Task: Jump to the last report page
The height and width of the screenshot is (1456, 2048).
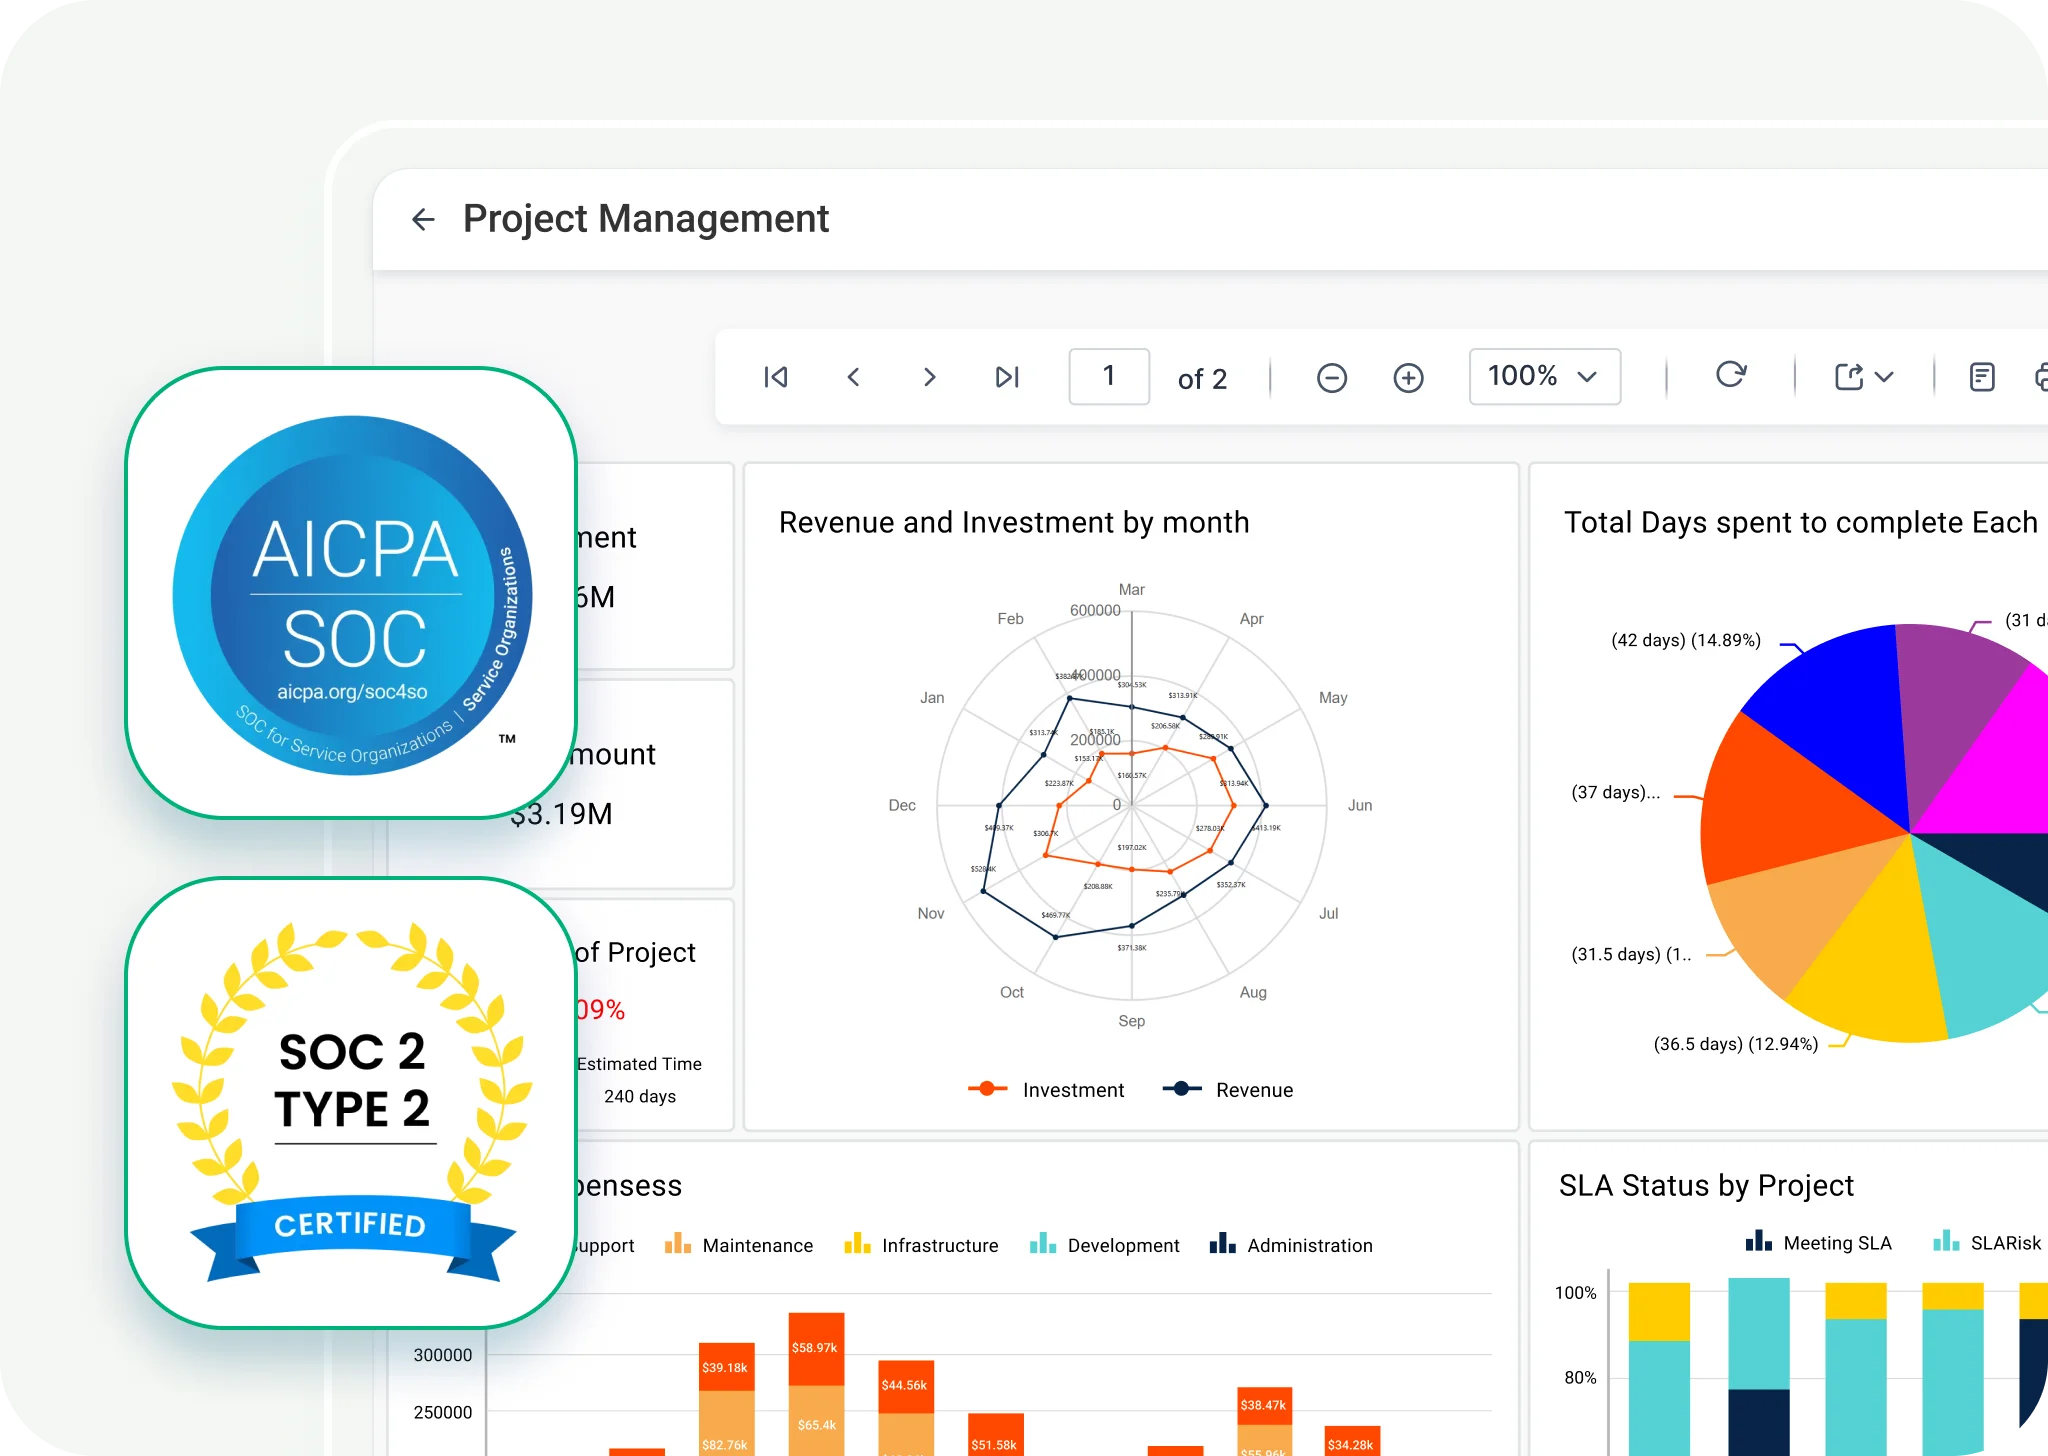Action: pos(1007,377)
